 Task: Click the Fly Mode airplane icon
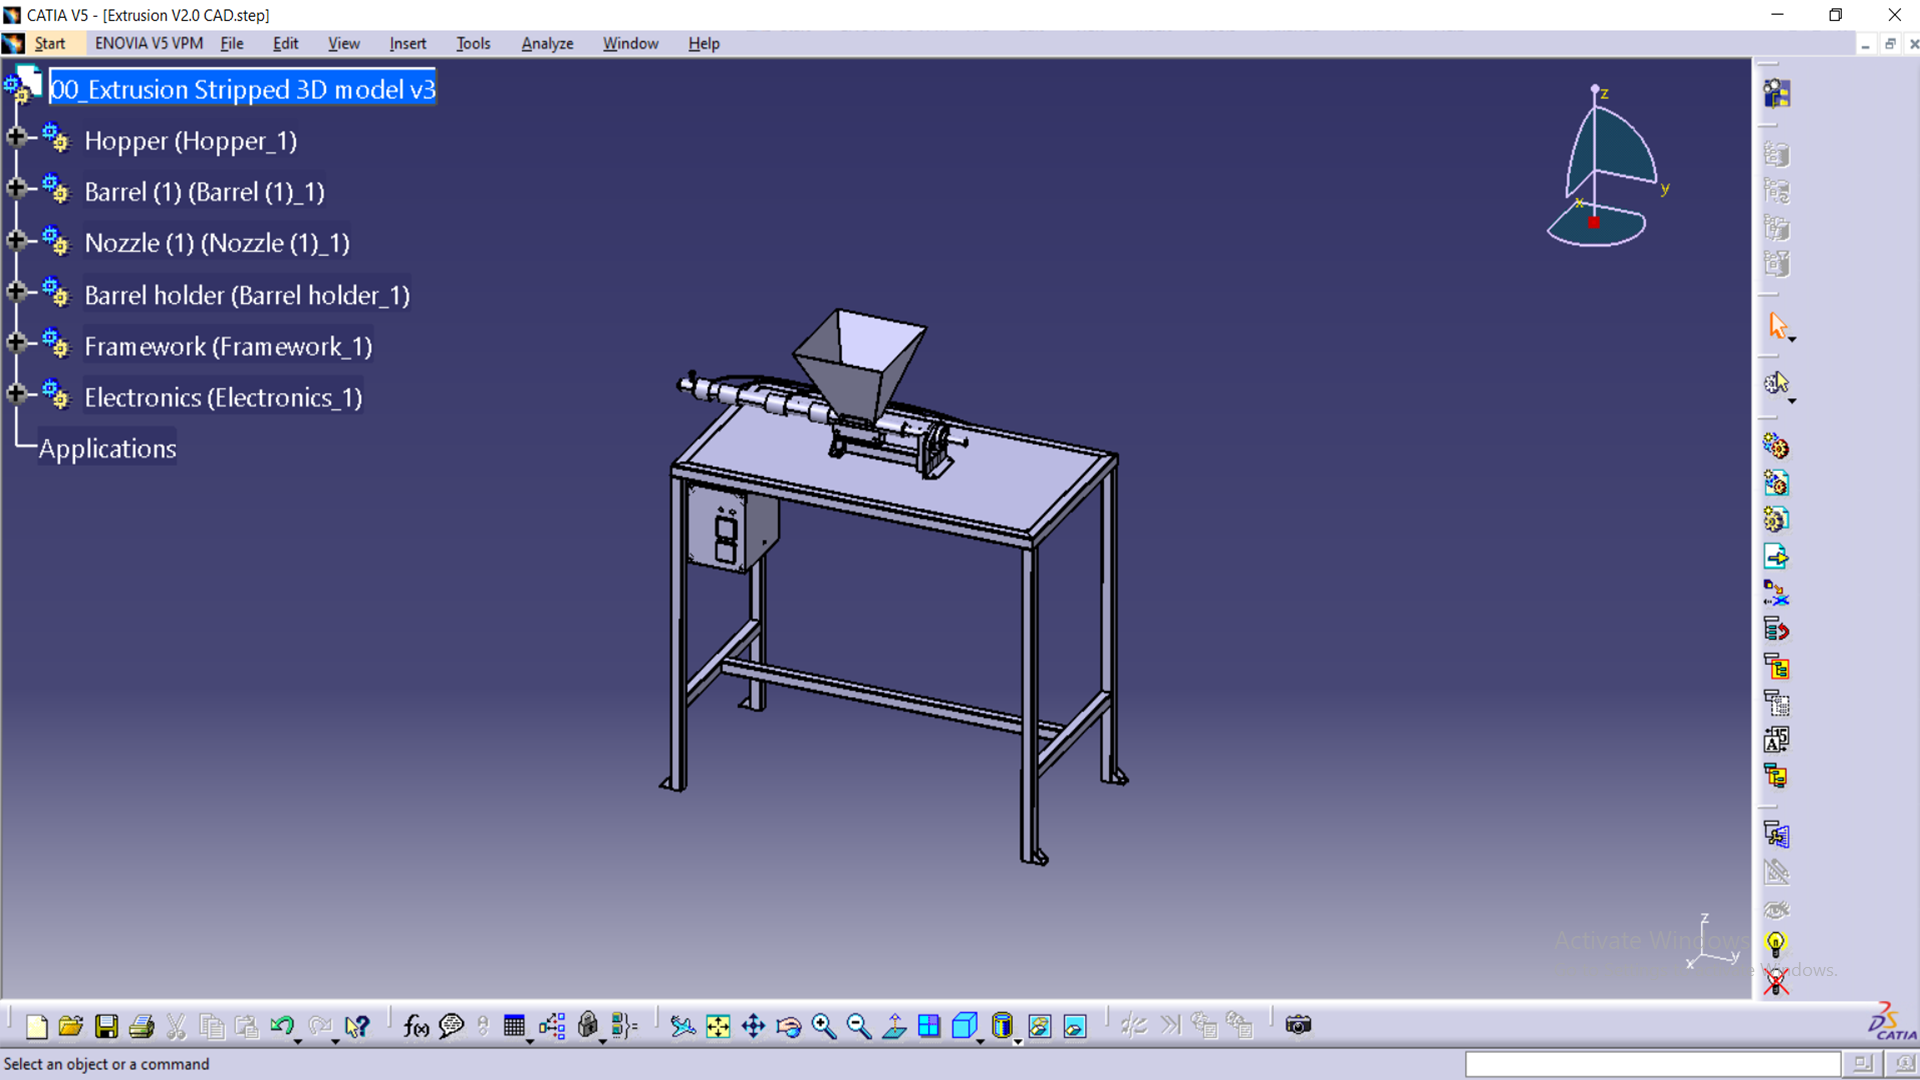683,1026
